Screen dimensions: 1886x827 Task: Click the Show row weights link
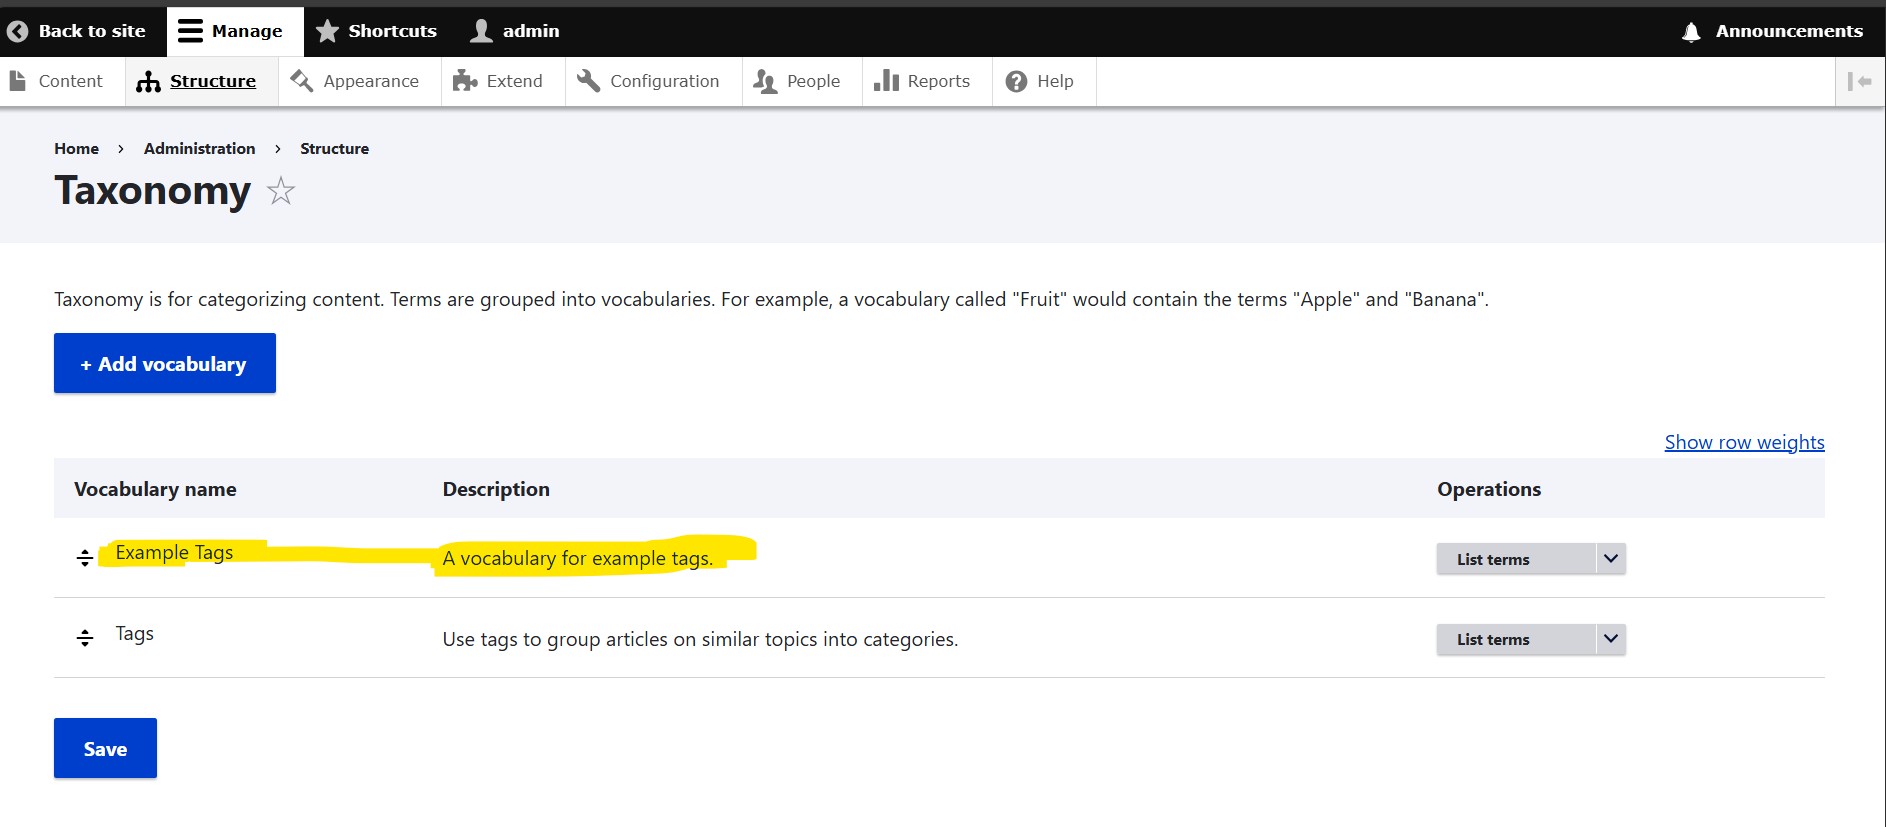pyautogui.click(x=1744, y=442)
